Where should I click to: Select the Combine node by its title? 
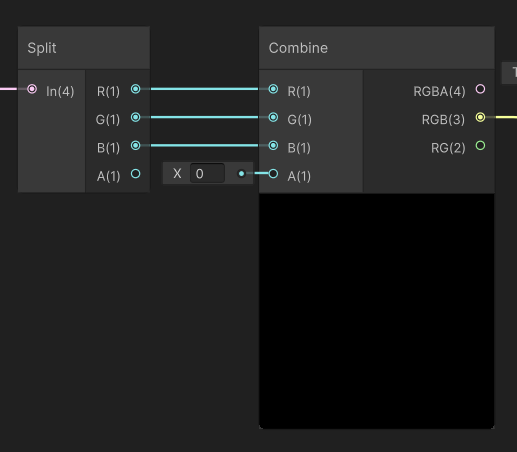coord(298,48)
